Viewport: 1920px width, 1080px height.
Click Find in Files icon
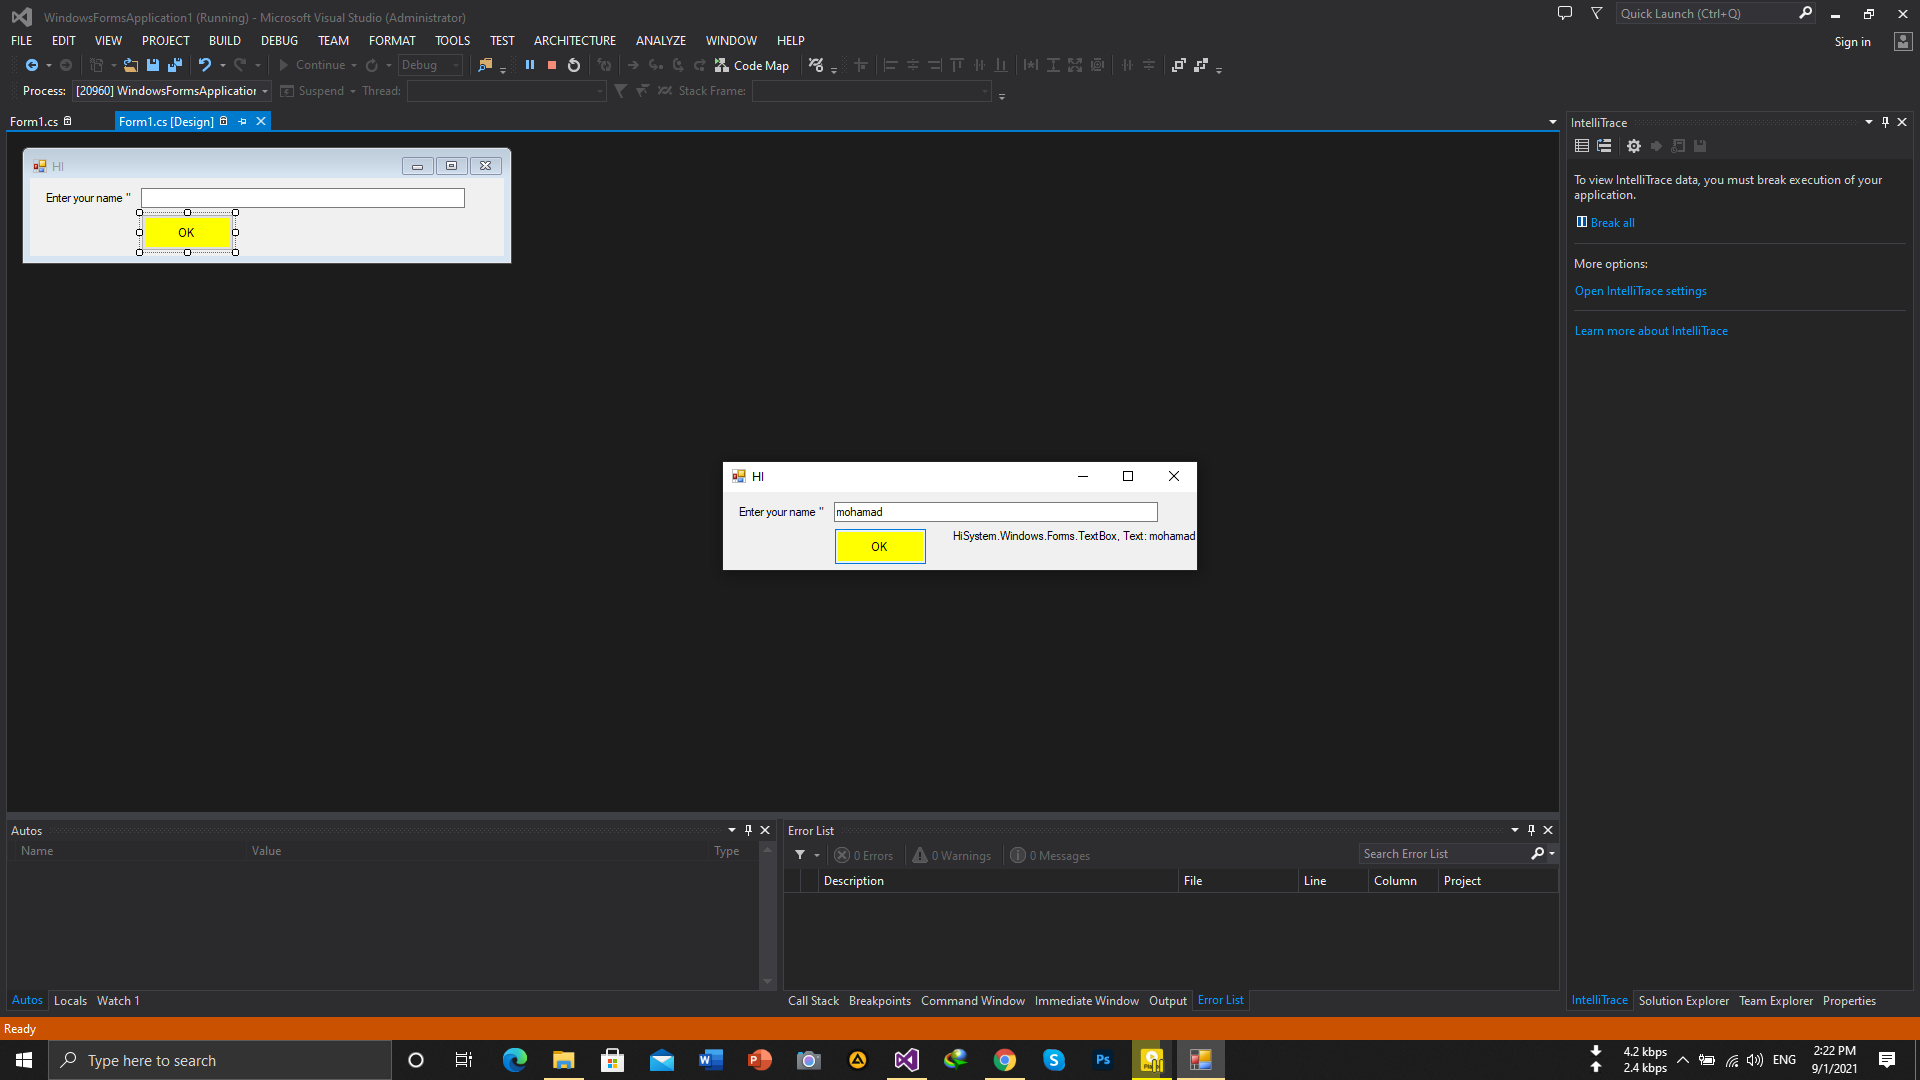485,65
